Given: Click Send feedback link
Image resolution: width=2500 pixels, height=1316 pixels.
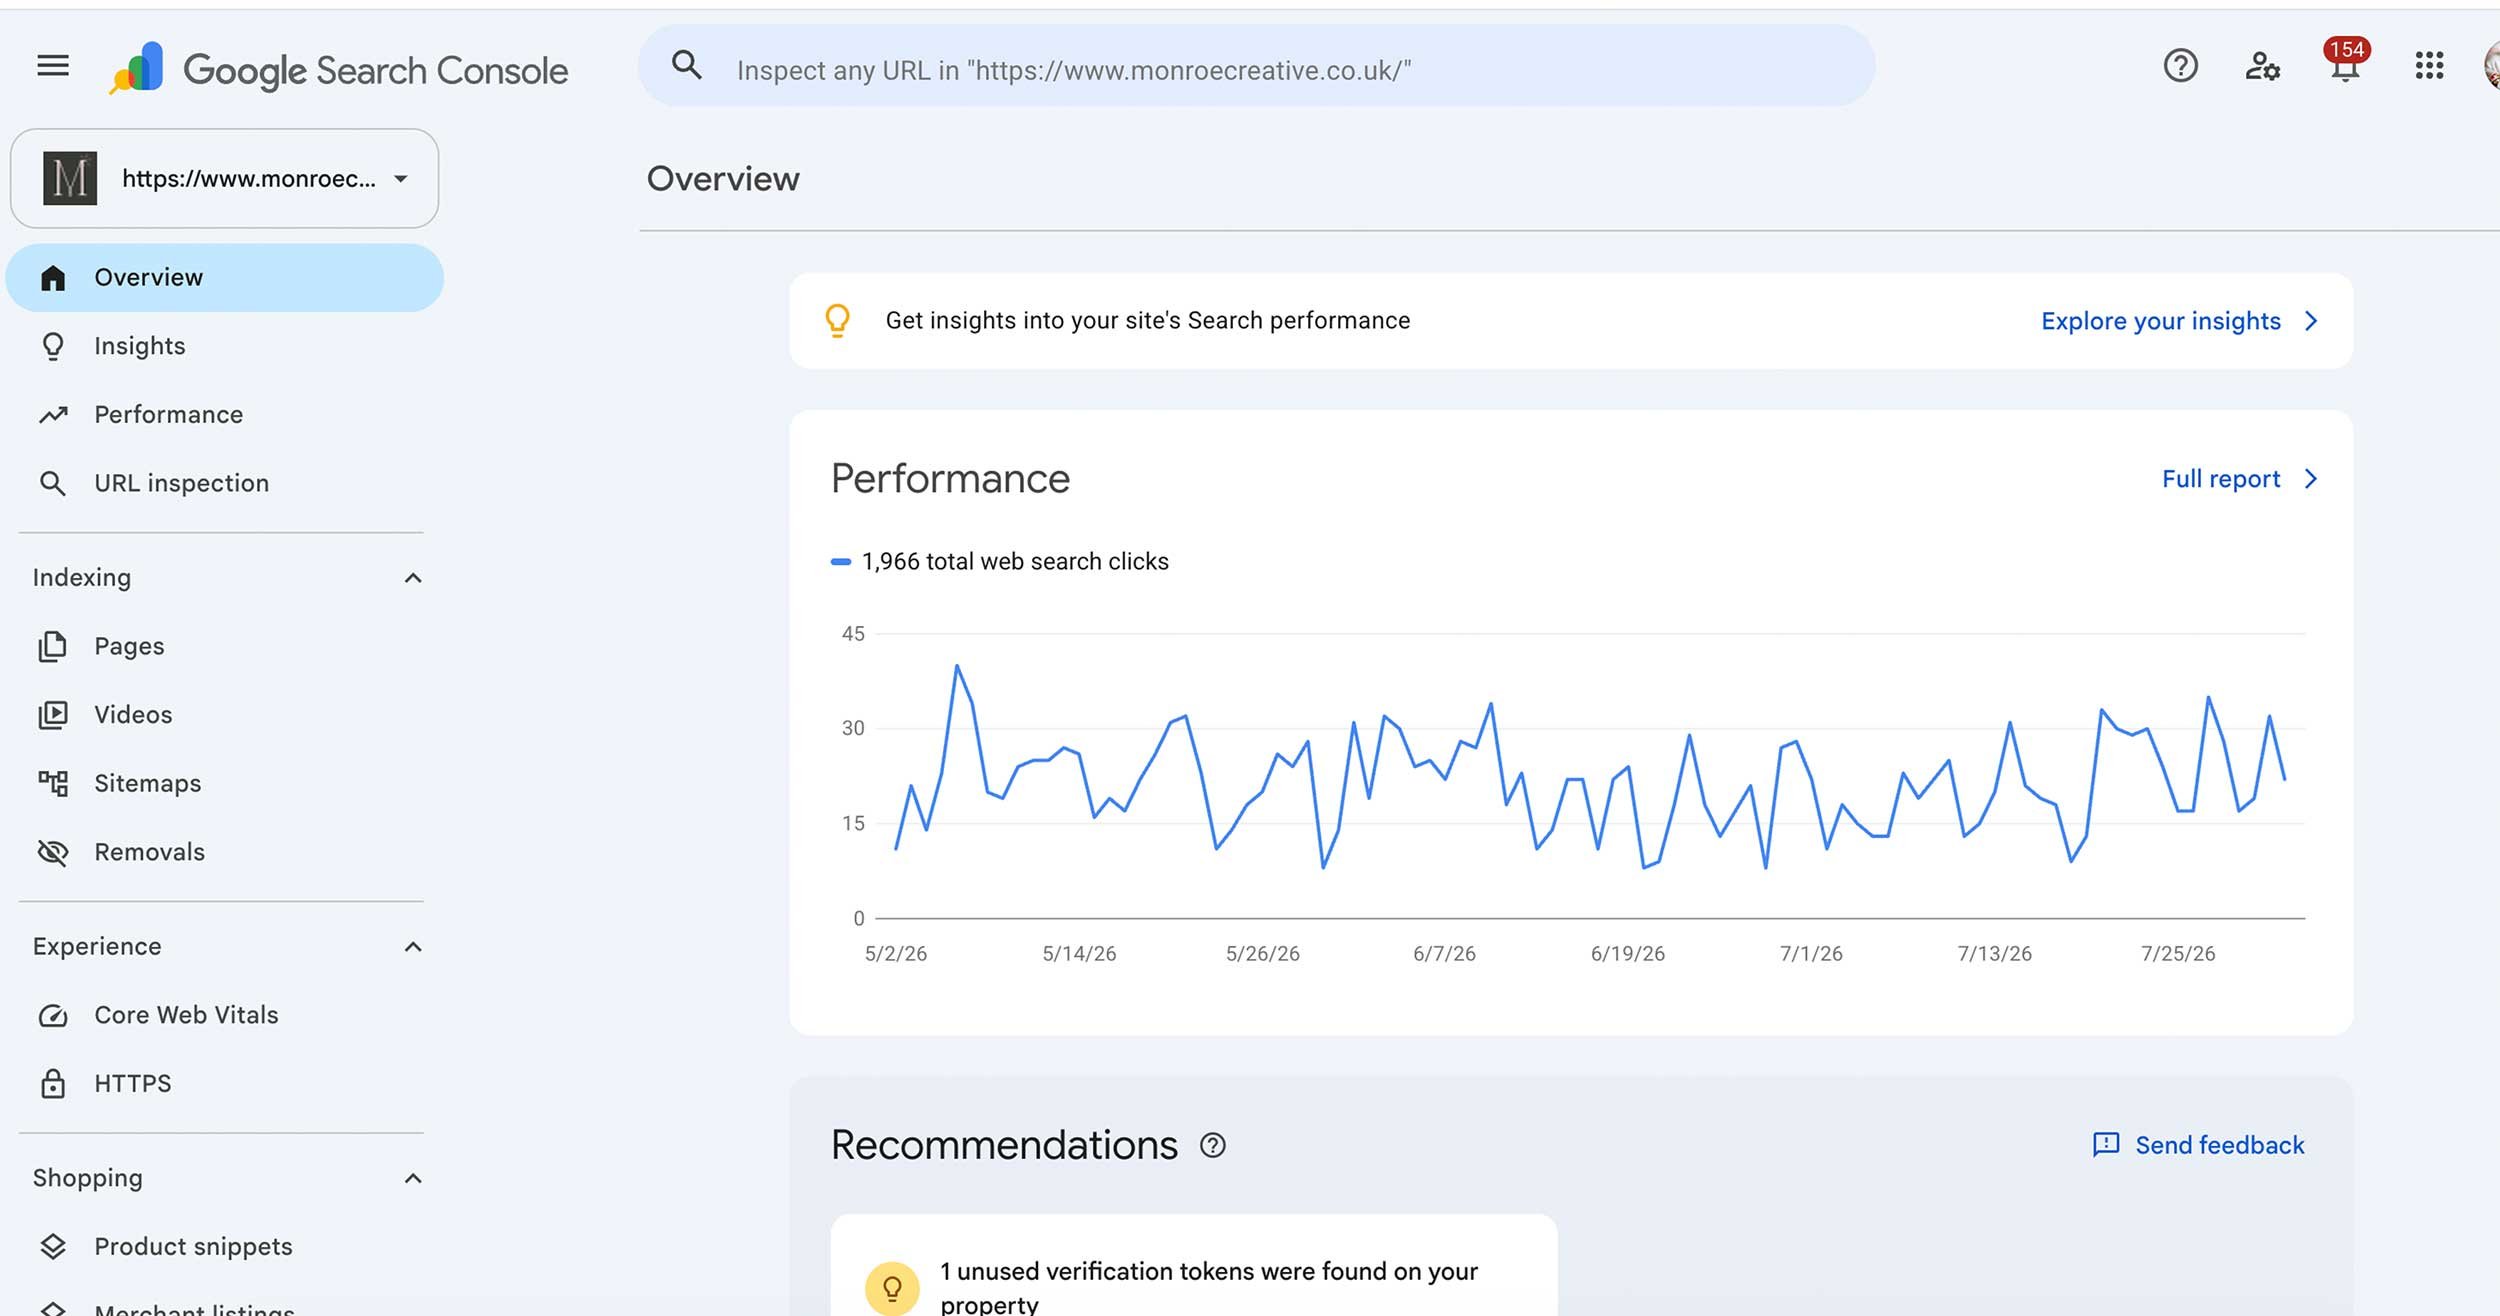Looking at the screenshot, I should click(x=2219, y=1145).
